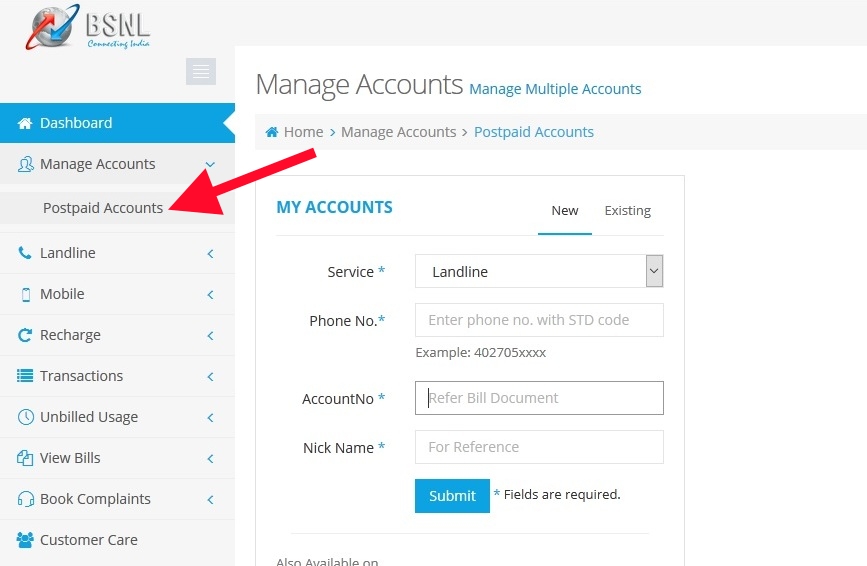Select Postpaid Accounts in sidebar
Screen dimensions: 867x566
117,208
